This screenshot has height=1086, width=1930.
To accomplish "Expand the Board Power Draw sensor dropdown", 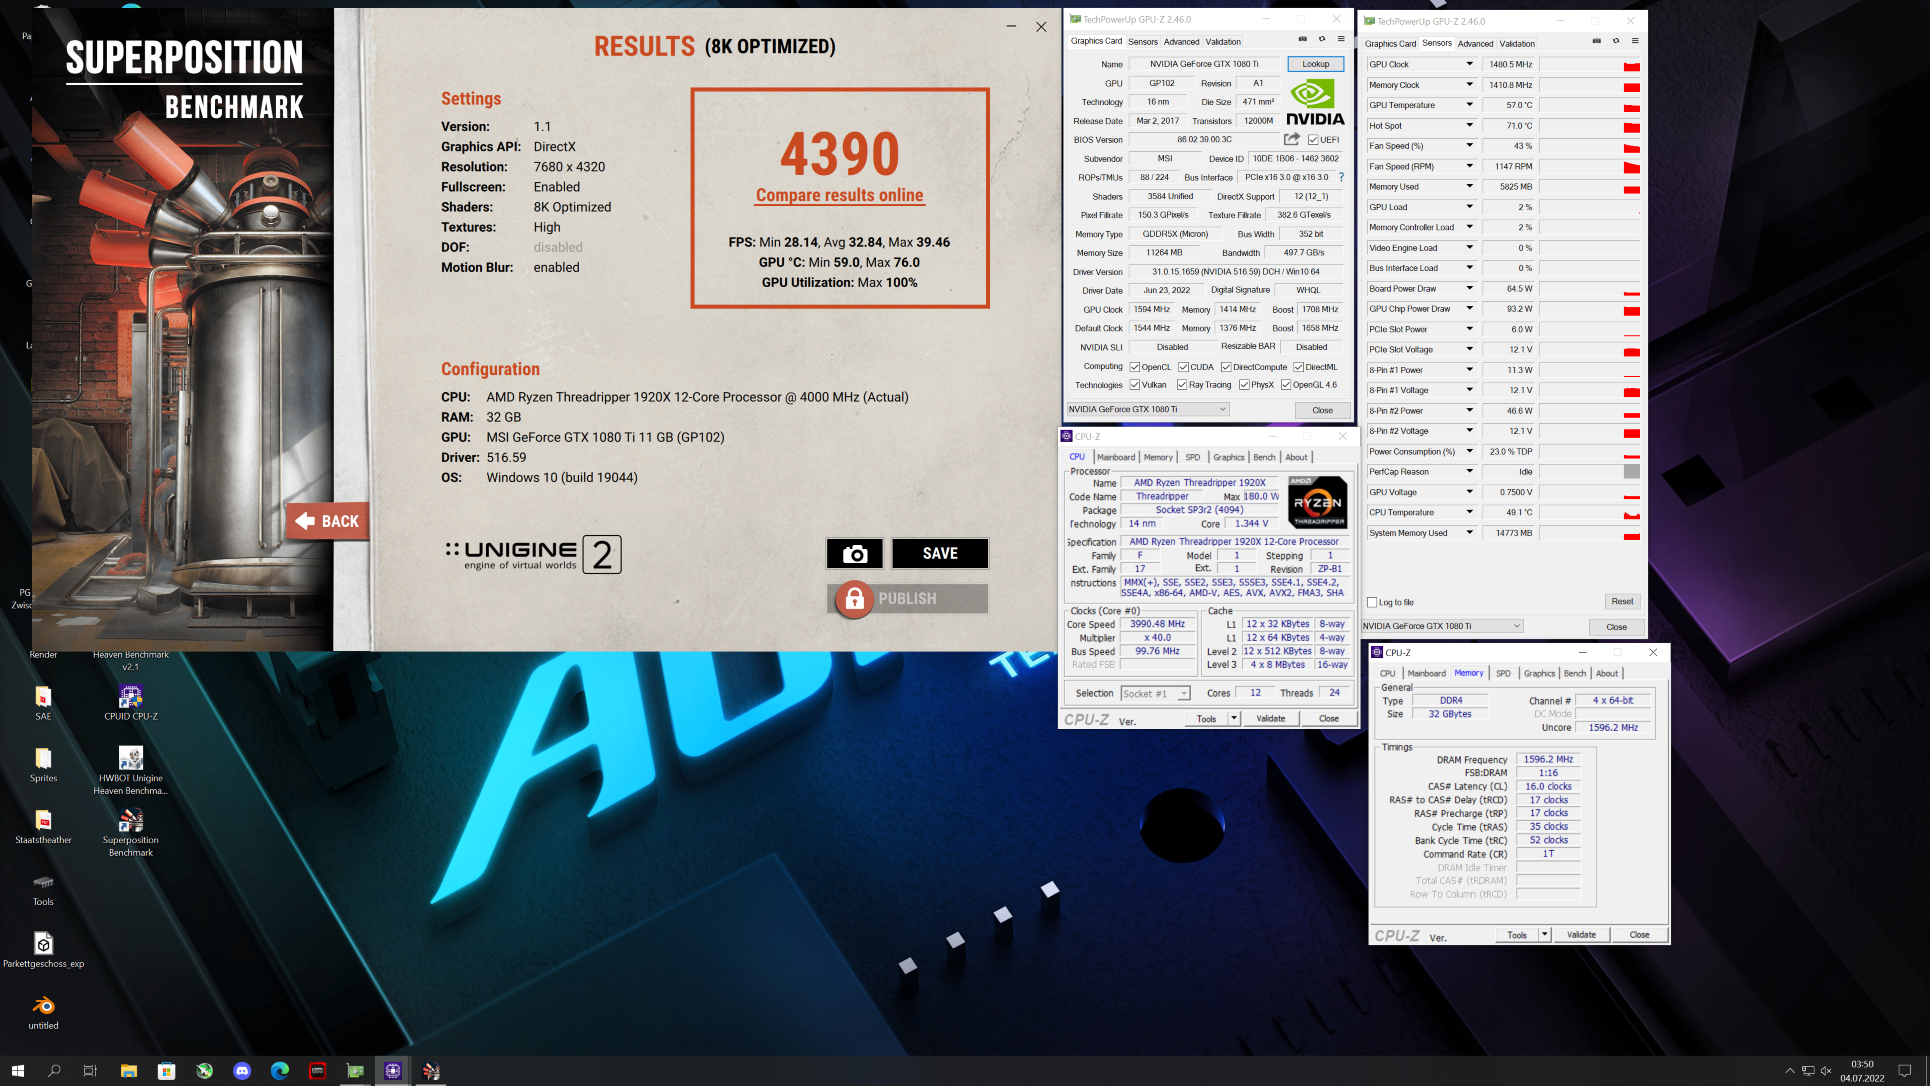I will (x=1469, y=288).
